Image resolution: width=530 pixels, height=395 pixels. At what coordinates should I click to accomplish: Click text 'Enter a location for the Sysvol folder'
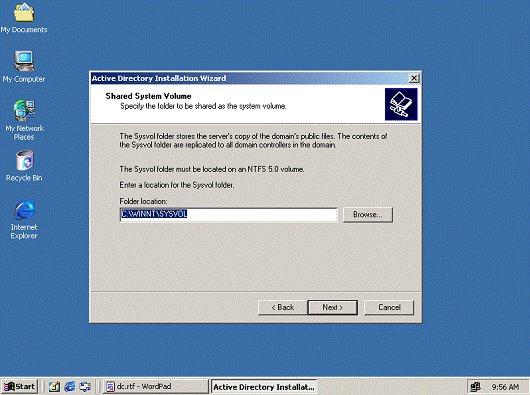pos(177,185)
